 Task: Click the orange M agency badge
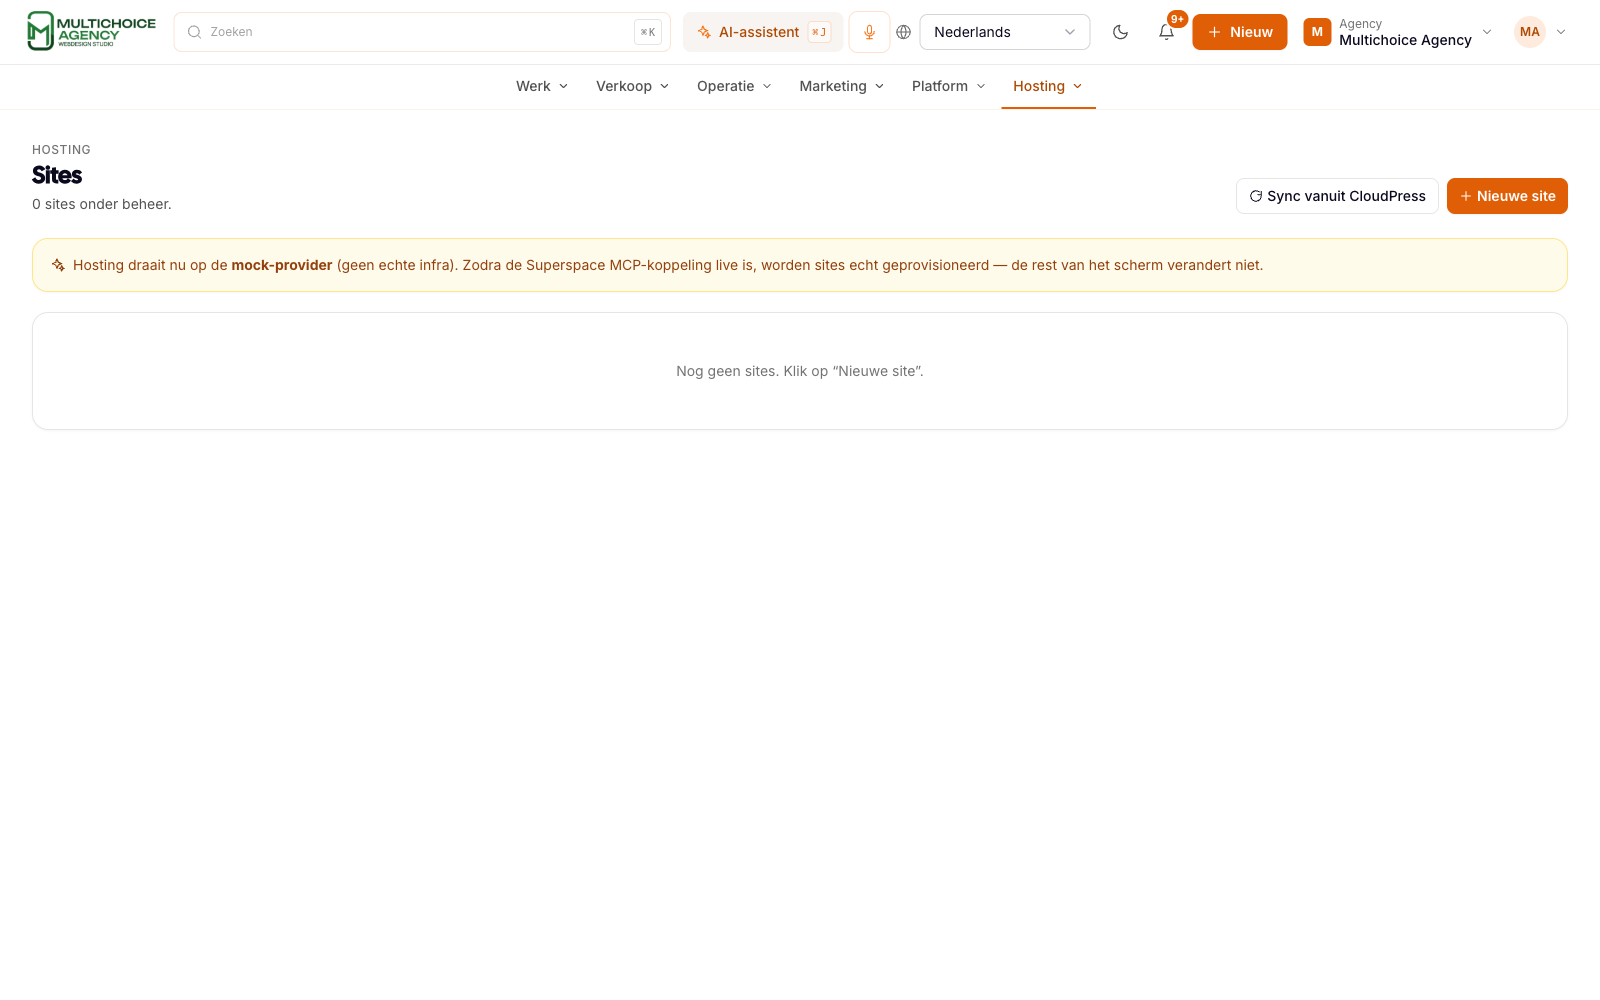pyautogui.click(x=1317, y=32)
